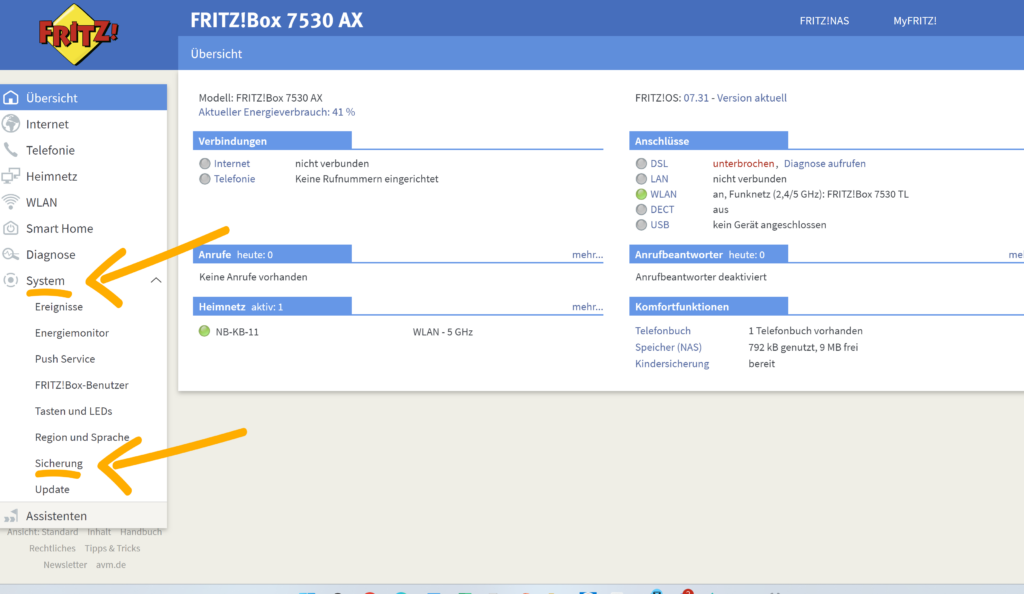1024x594 pixels.
Task: Collapse the System menu with the chevron
Action: [x=155, y=281]
